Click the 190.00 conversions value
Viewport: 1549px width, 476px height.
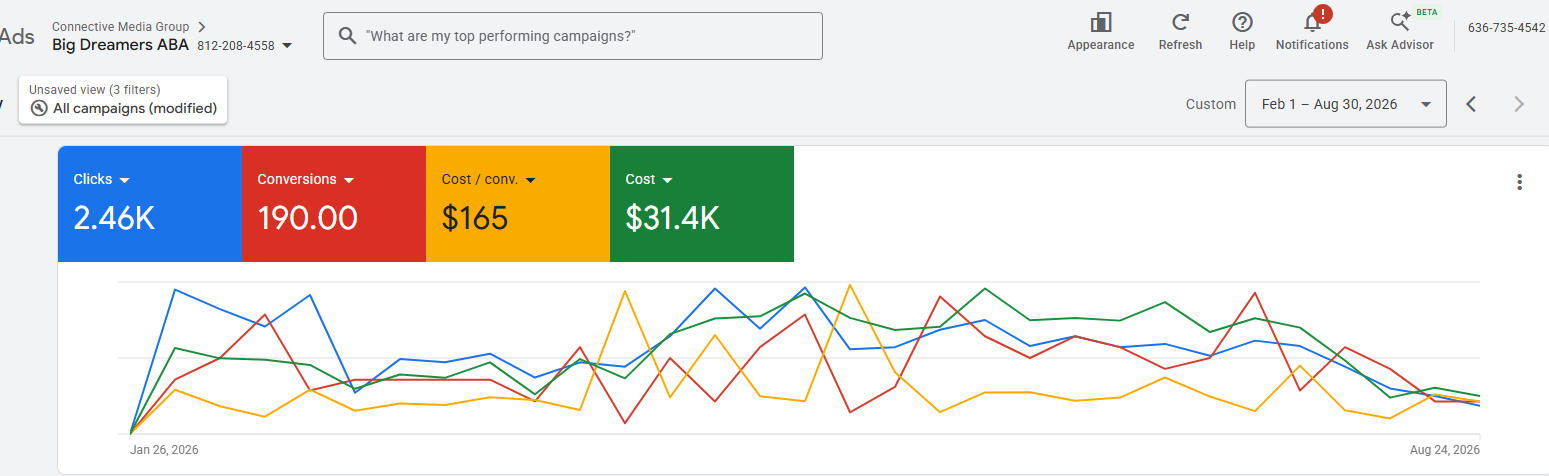pos(307,218)
